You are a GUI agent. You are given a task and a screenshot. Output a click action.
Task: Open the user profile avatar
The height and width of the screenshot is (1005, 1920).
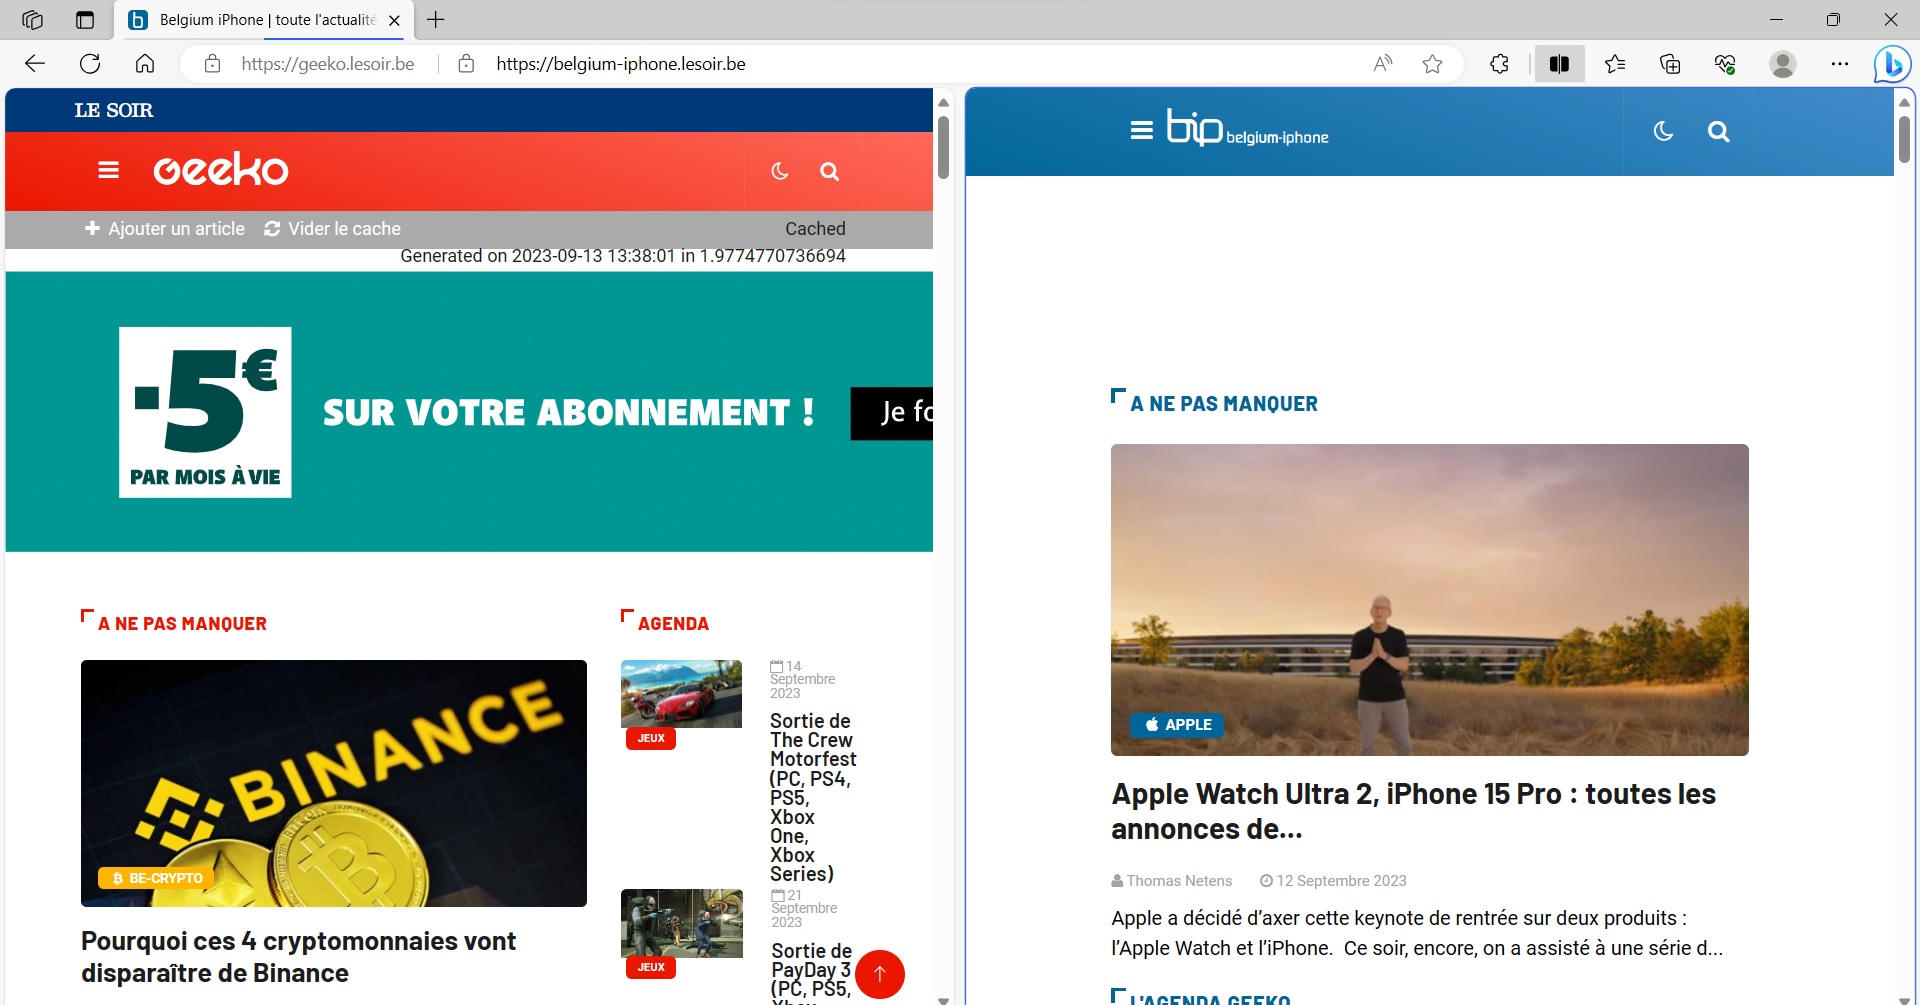pyautogui.click(x=1782, y=64)
